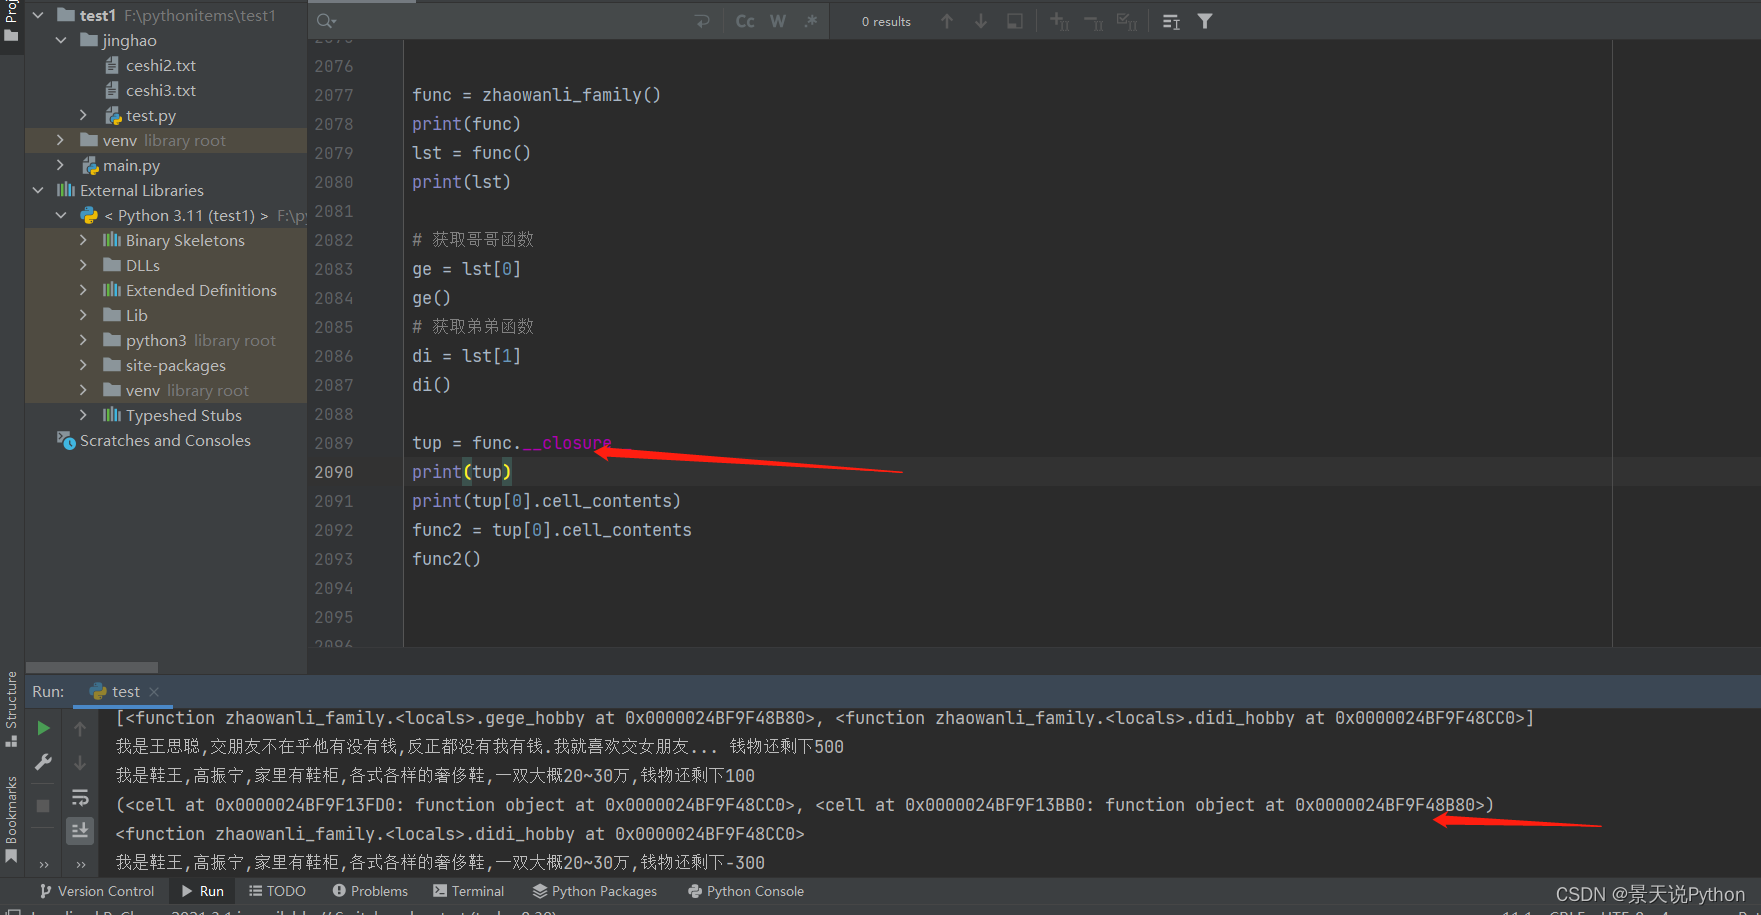Collapse the test1 project root
This screenshot has width=1761, height=915.
pos(38,15)
